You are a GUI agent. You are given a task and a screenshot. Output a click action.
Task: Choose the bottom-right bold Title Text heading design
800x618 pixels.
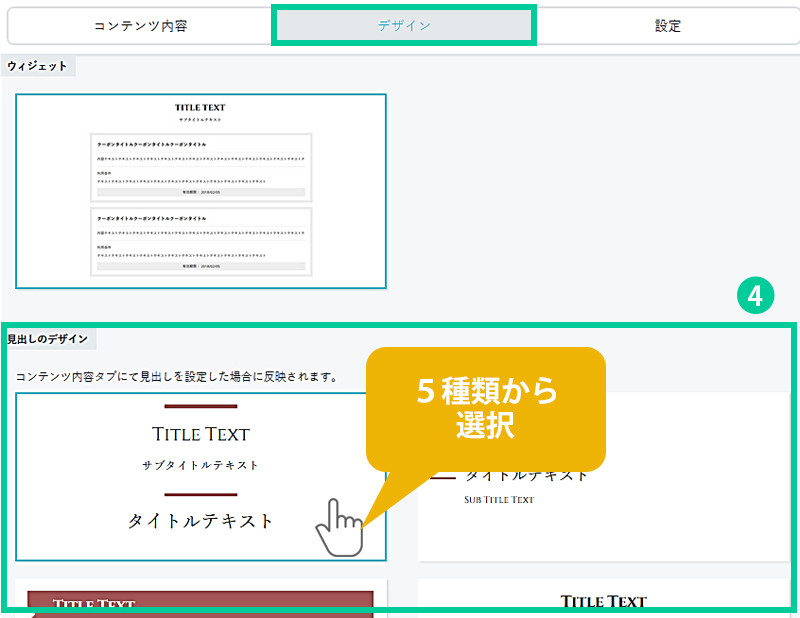click(x=603, y=598)
